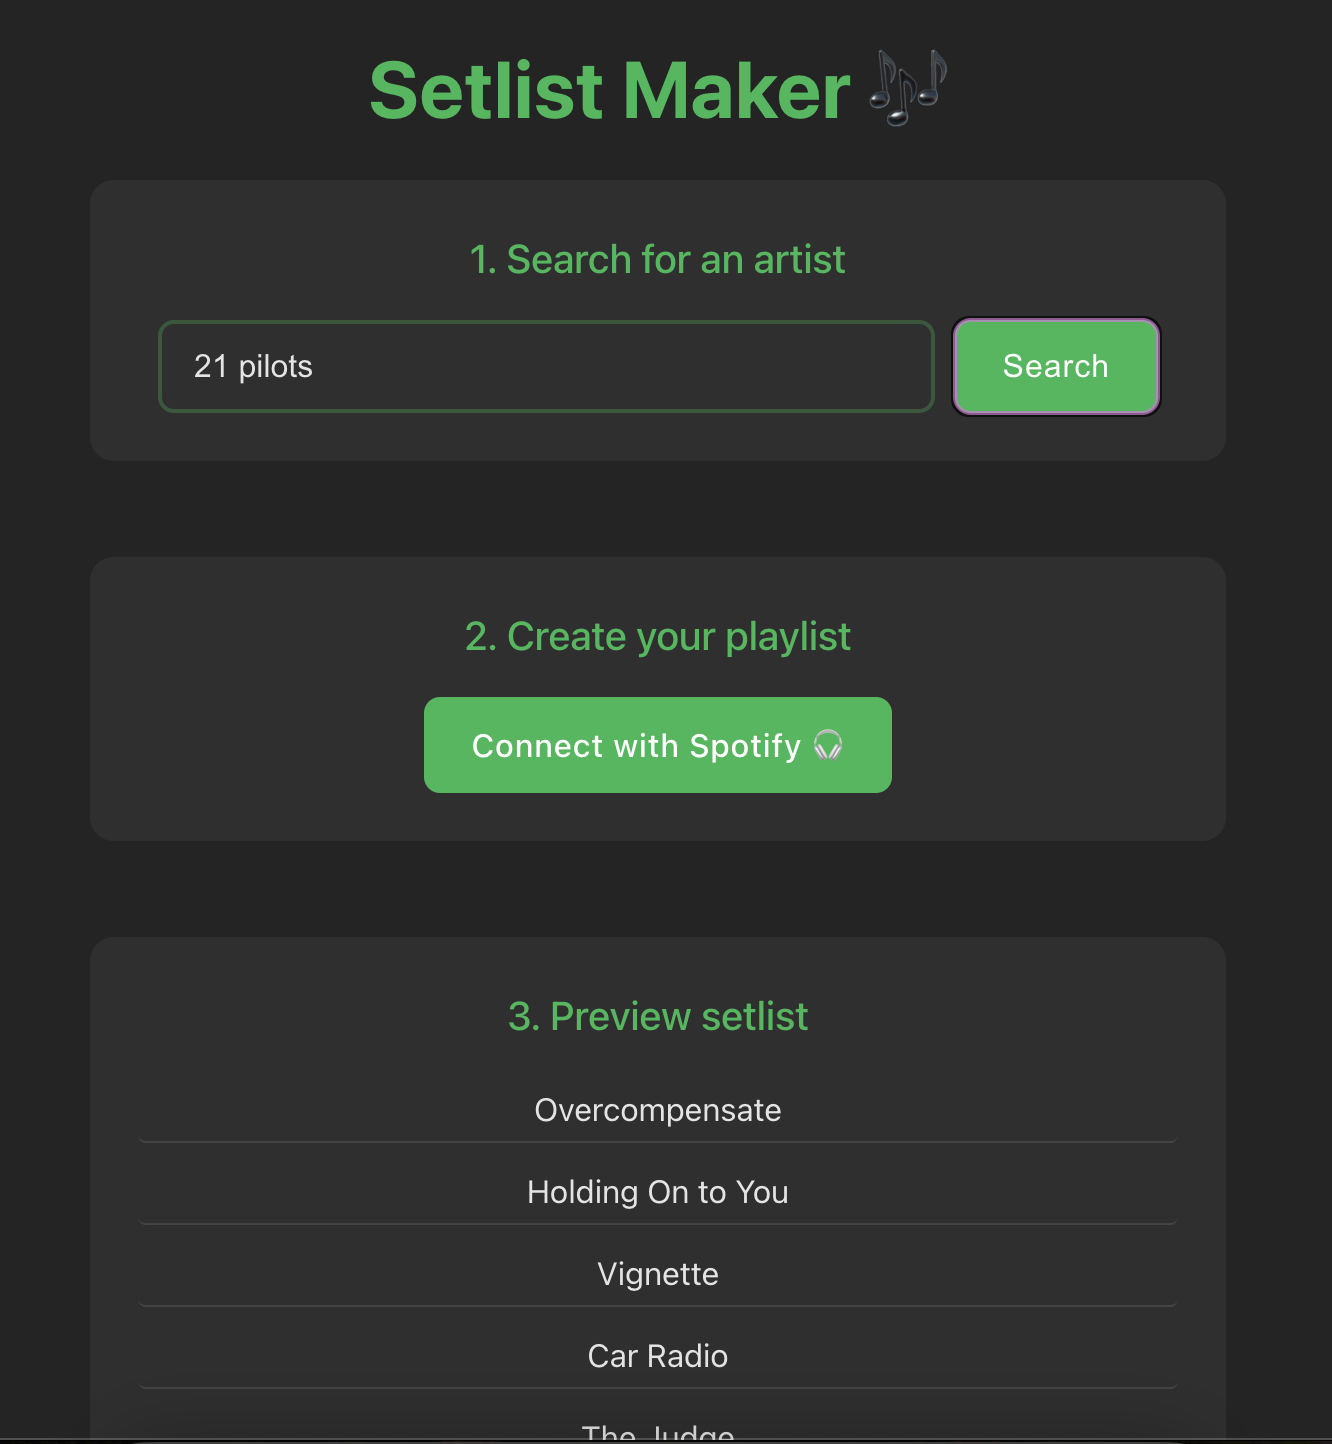
Task: Click the Search button
Action: click(x=1055, y=366)
